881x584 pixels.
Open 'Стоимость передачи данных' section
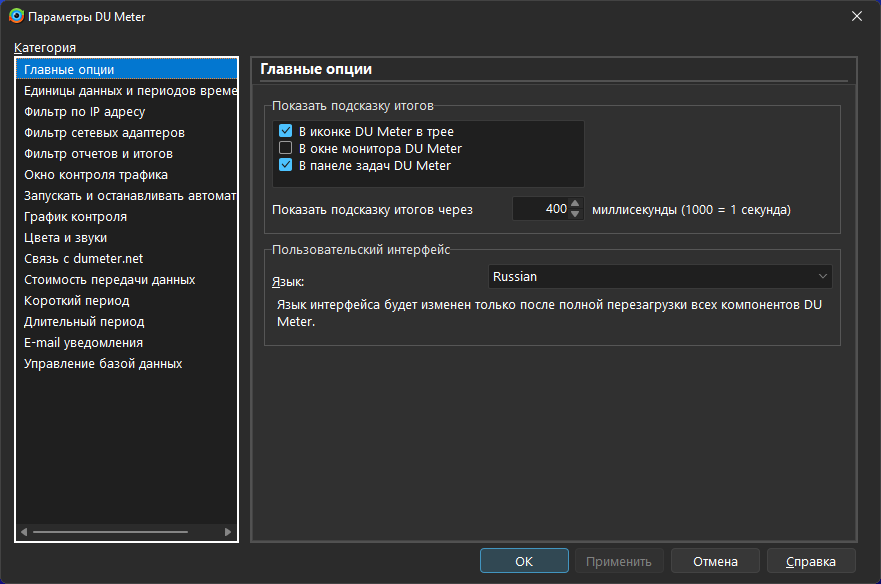pos(110,280)
